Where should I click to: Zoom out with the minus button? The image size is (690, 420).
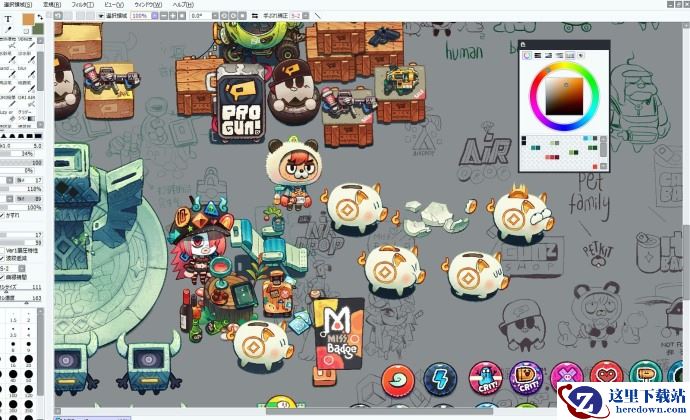click(x=164, y=15)
